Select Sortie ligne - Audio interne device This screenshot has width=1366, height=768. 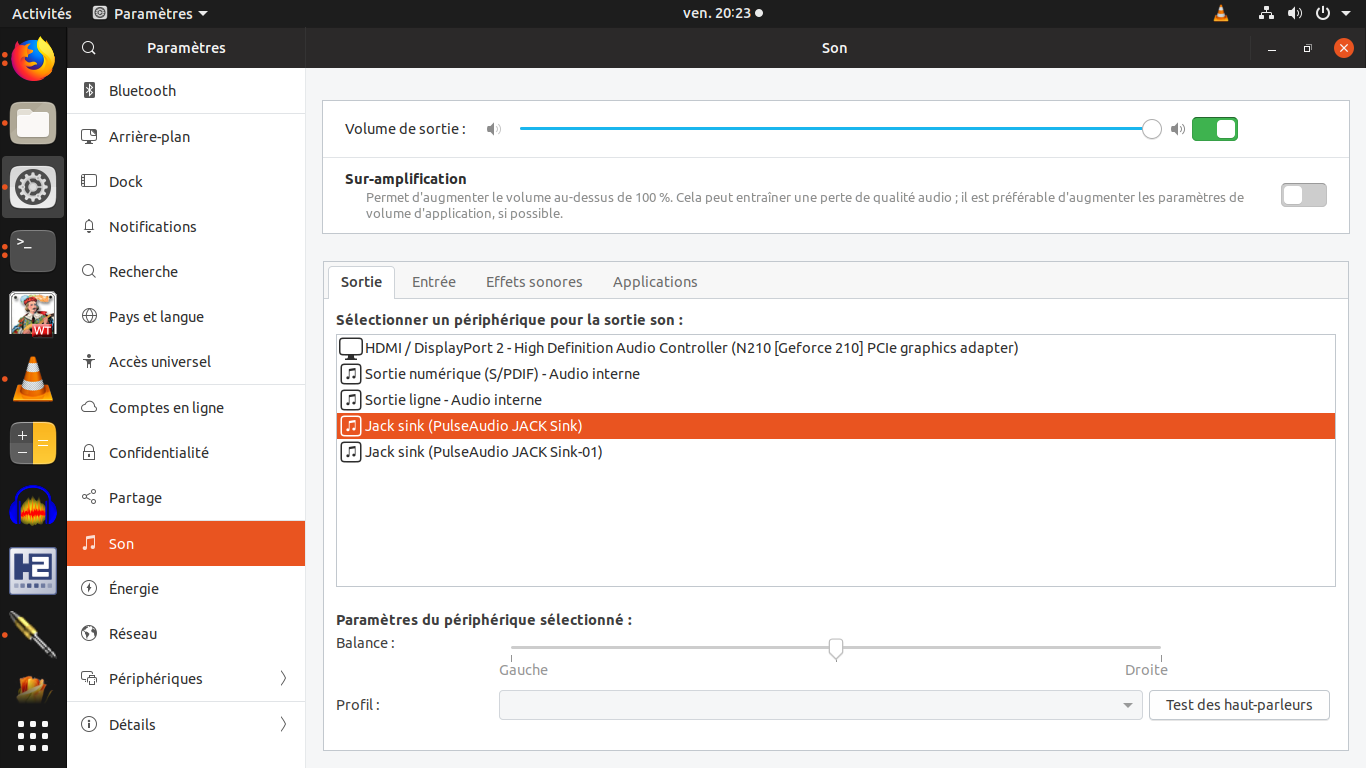(453, 400)
